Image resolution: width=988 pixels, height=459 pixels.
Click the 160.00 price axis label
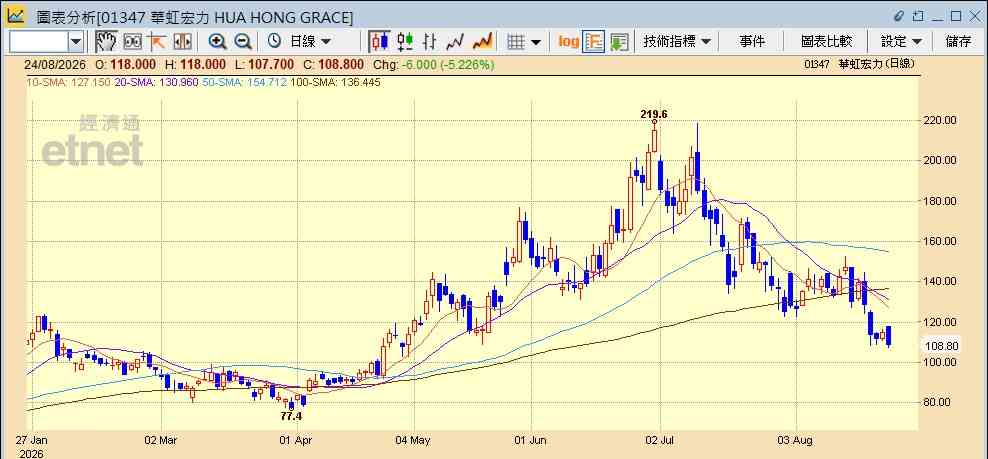pyautogui.click(x=941, y=241)
